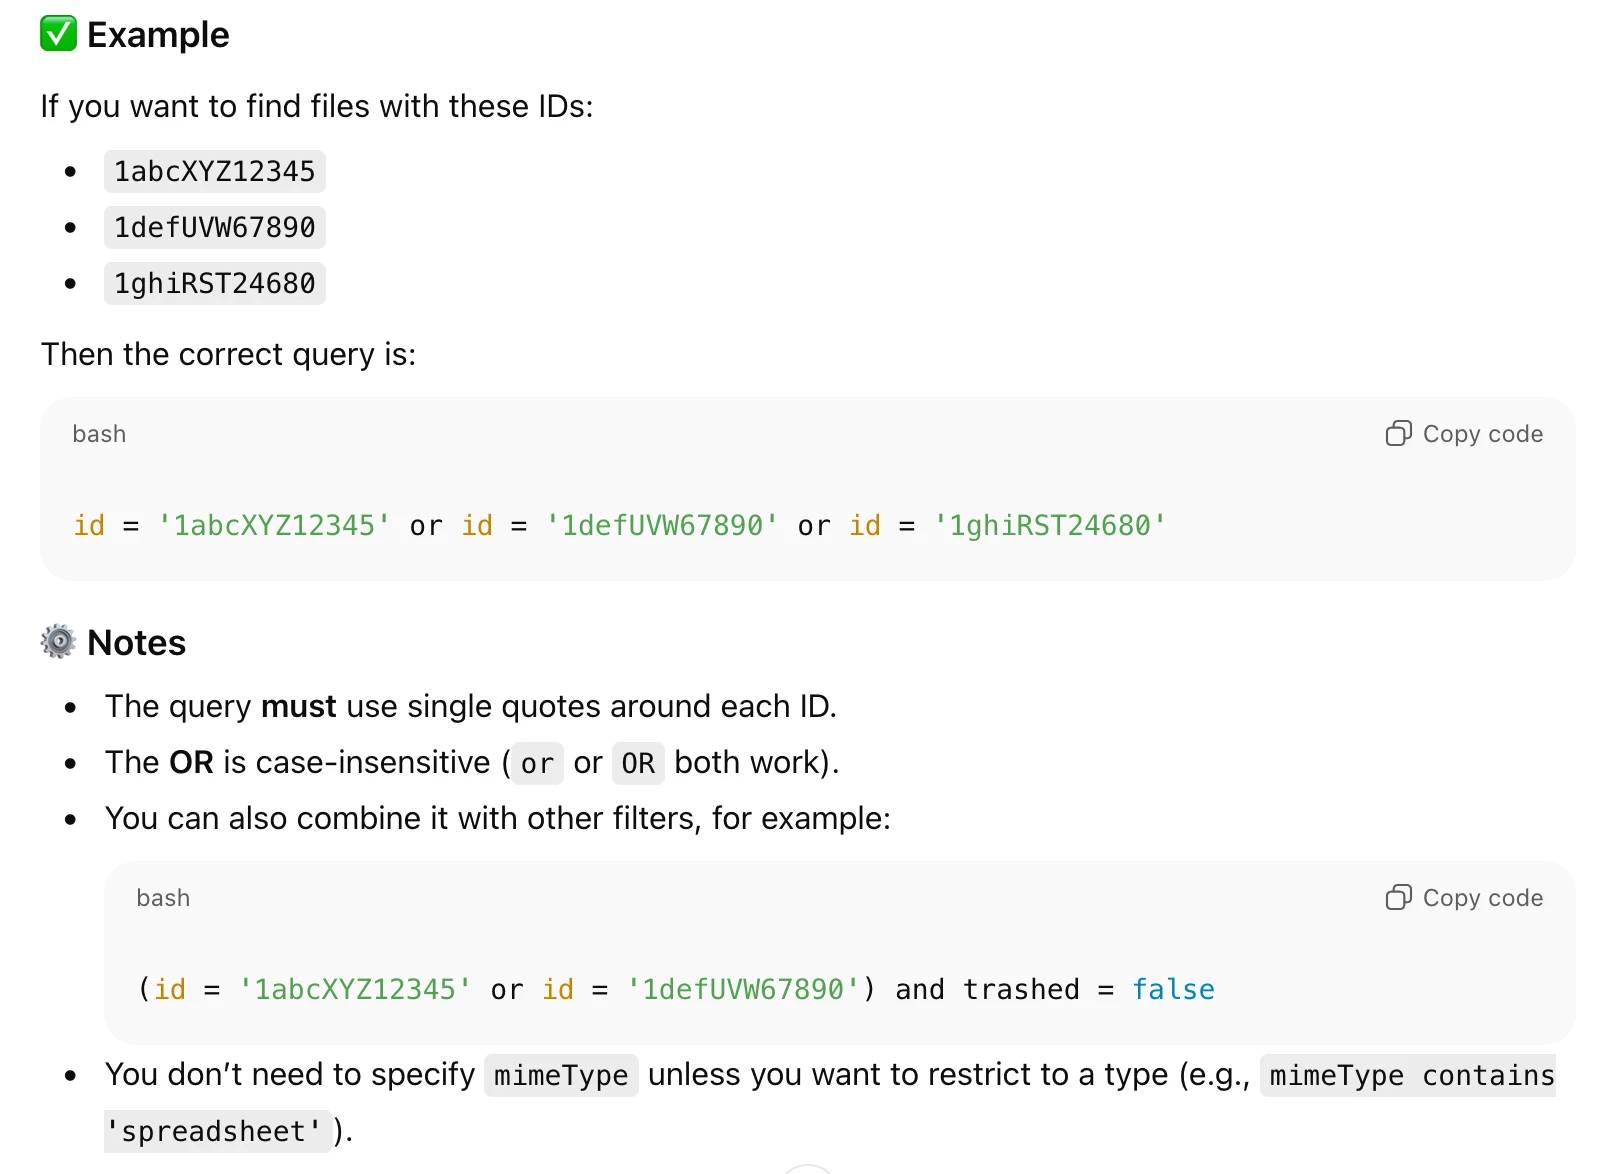The height and width of the screenshot is (1174, 1606).
Task: Click the bash label of first code block
Action: tap(99, 433)
